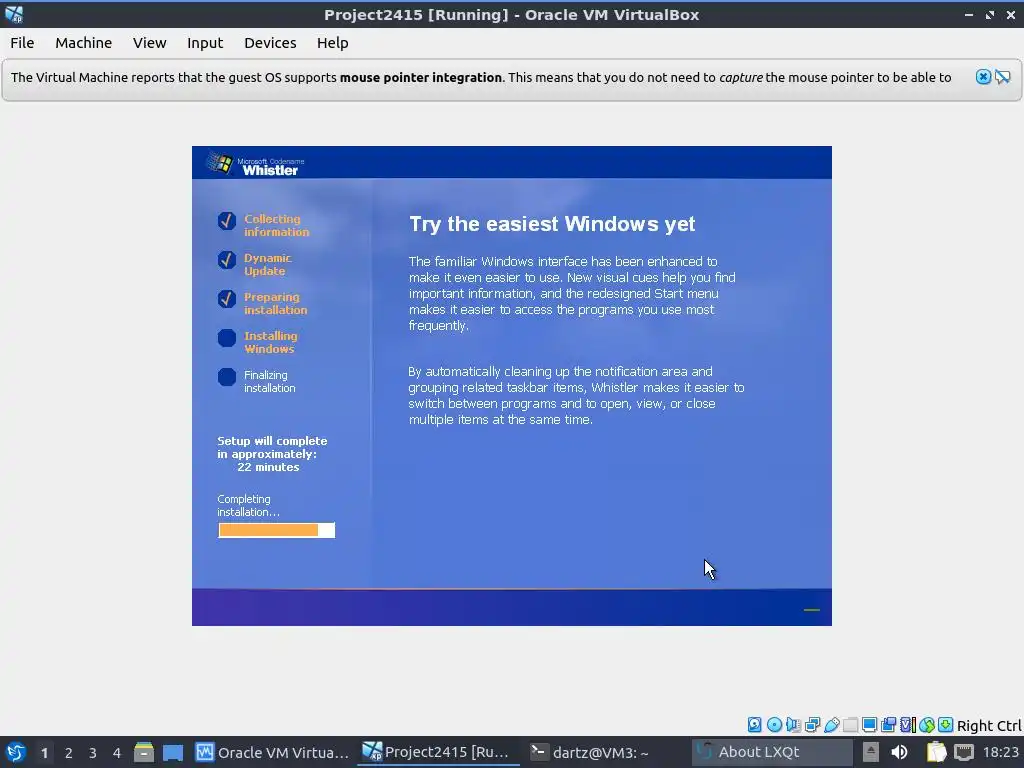
Task: Open the clipboard manager tray icon
Action: pos(936,752)
